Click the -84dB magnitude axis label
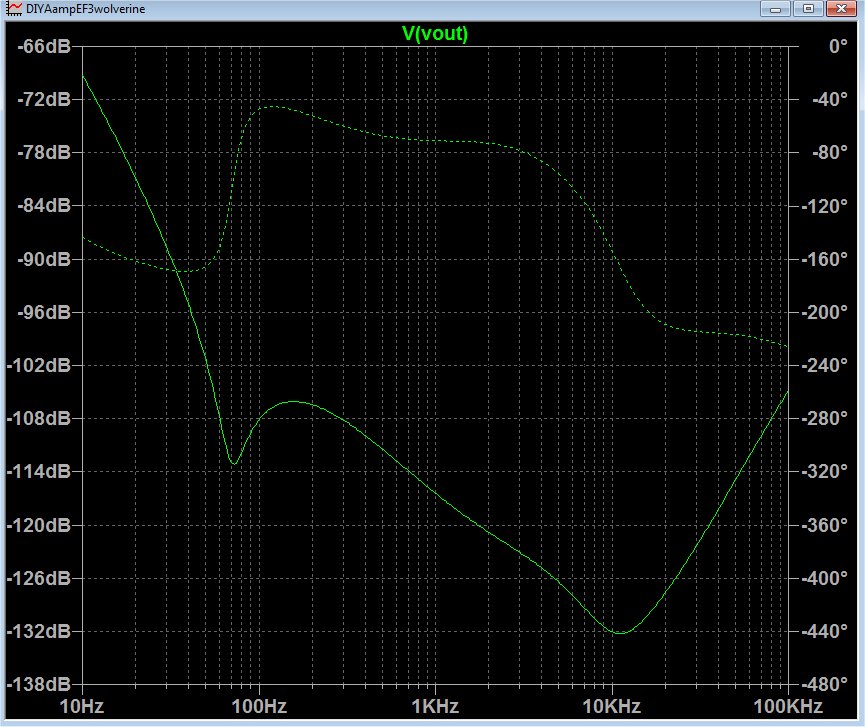This screenshot has width=865, height=727. 44,206
